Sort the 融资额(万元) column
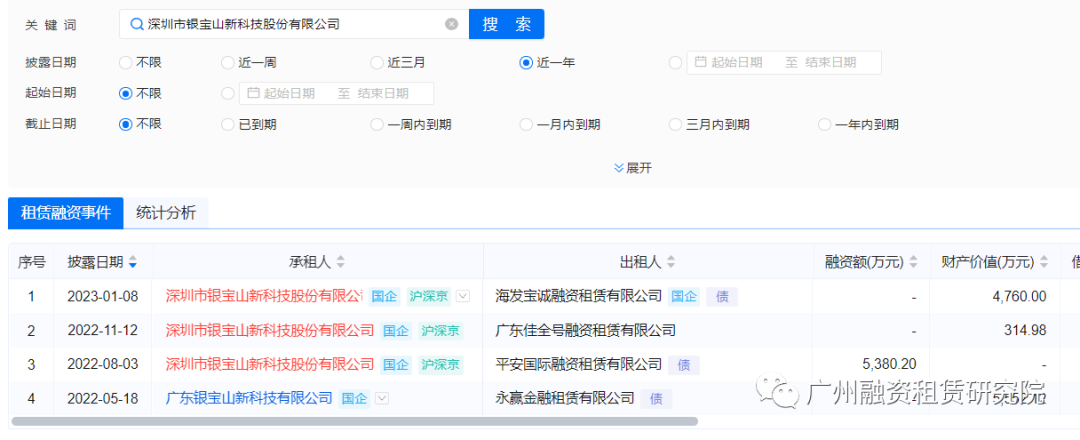 912,262
